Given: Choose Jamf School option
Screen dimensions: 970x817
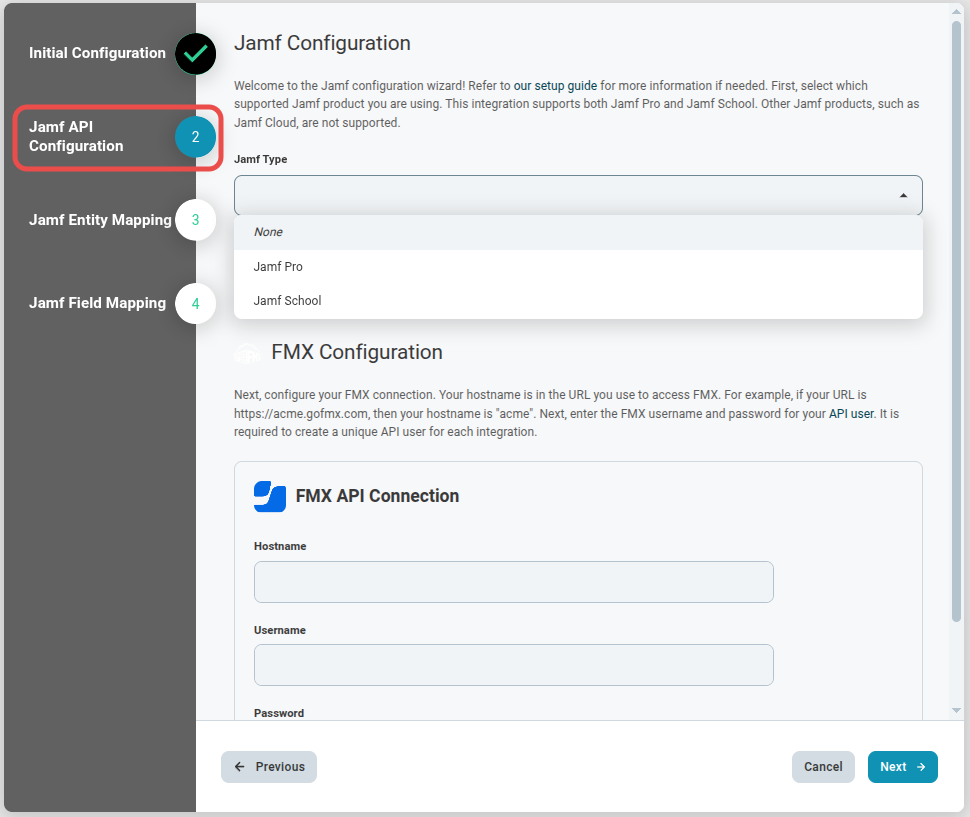Looking at the screenshot, I should [x=287, y=301].
